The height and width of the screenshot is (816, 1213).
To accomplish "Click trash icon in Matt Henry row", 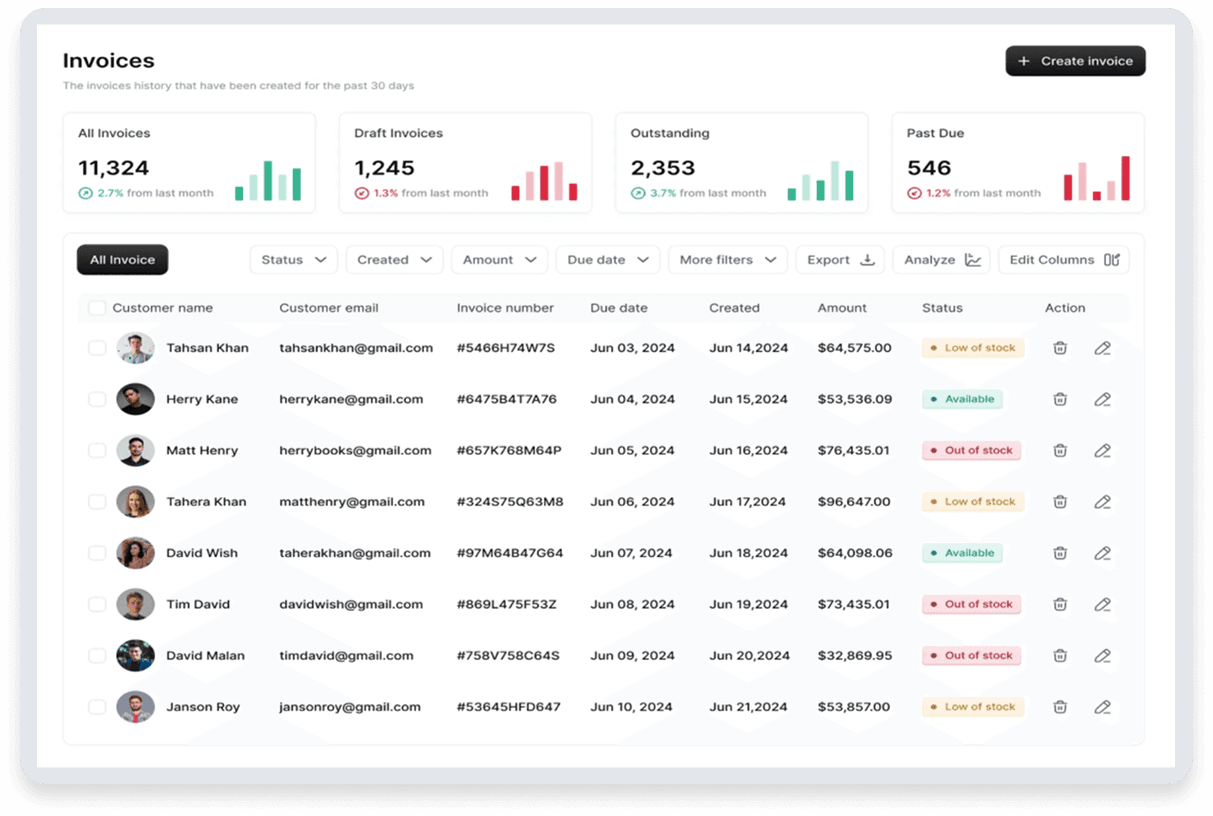I will tap(1060, 450).
